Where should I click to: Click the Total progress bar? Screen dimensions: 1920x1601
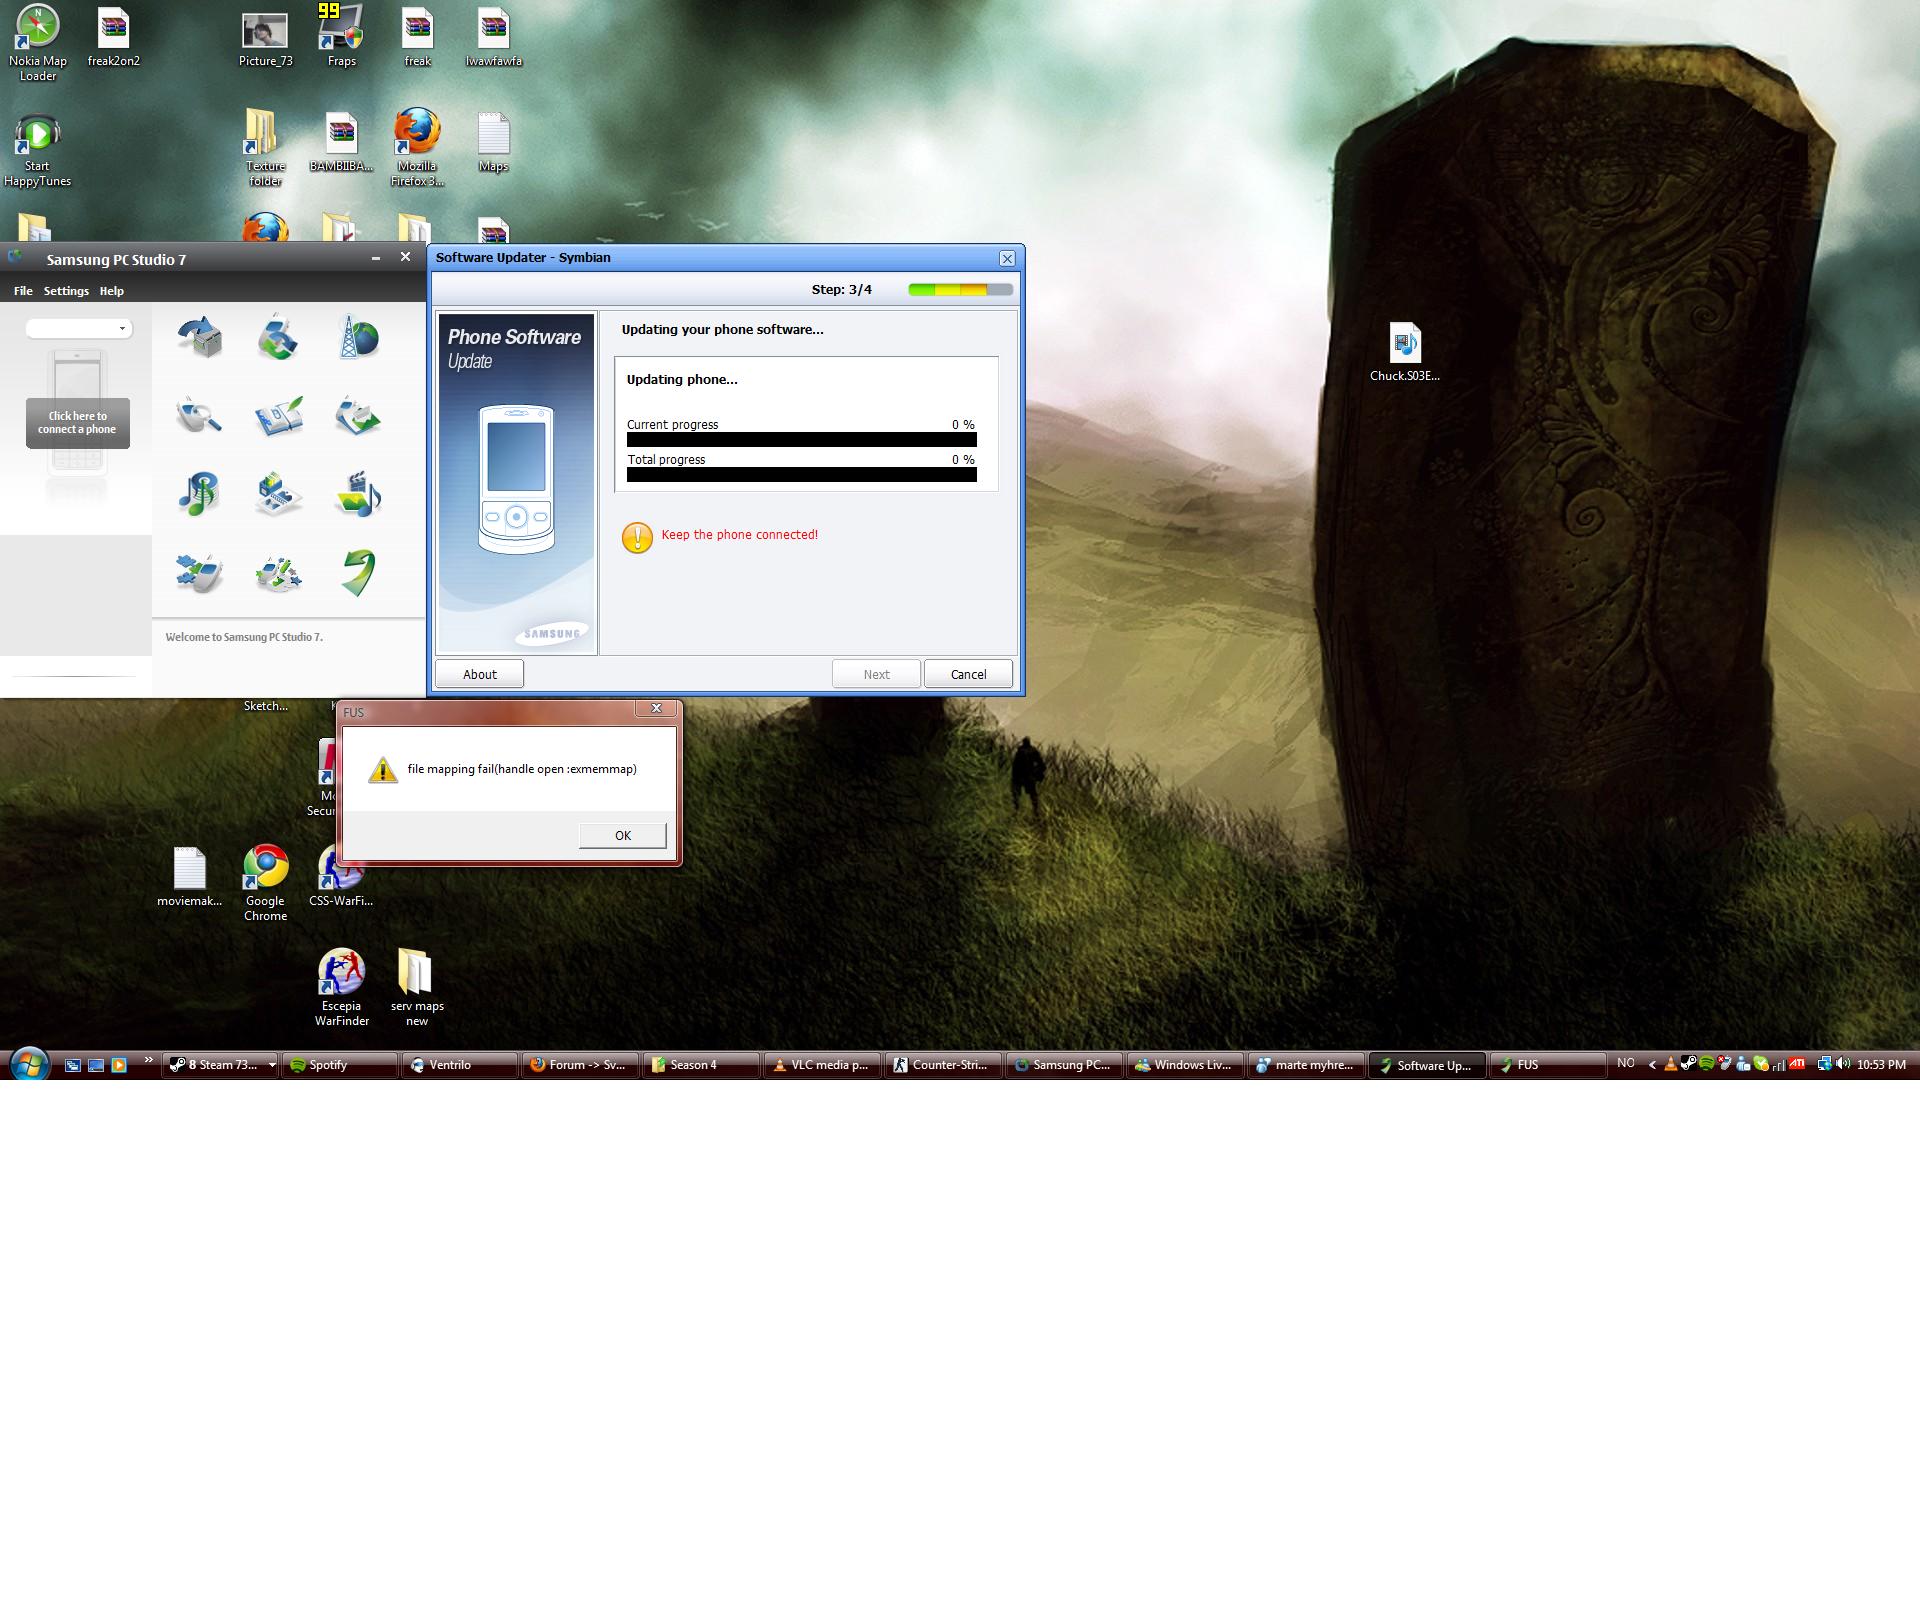point(801,475)
